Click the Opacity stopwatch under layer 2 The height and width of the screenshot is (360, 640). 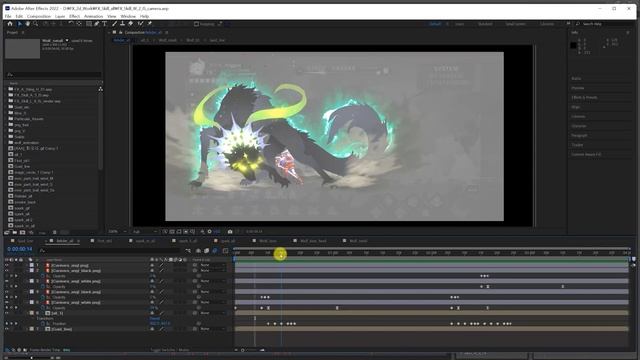pos(42,276)
